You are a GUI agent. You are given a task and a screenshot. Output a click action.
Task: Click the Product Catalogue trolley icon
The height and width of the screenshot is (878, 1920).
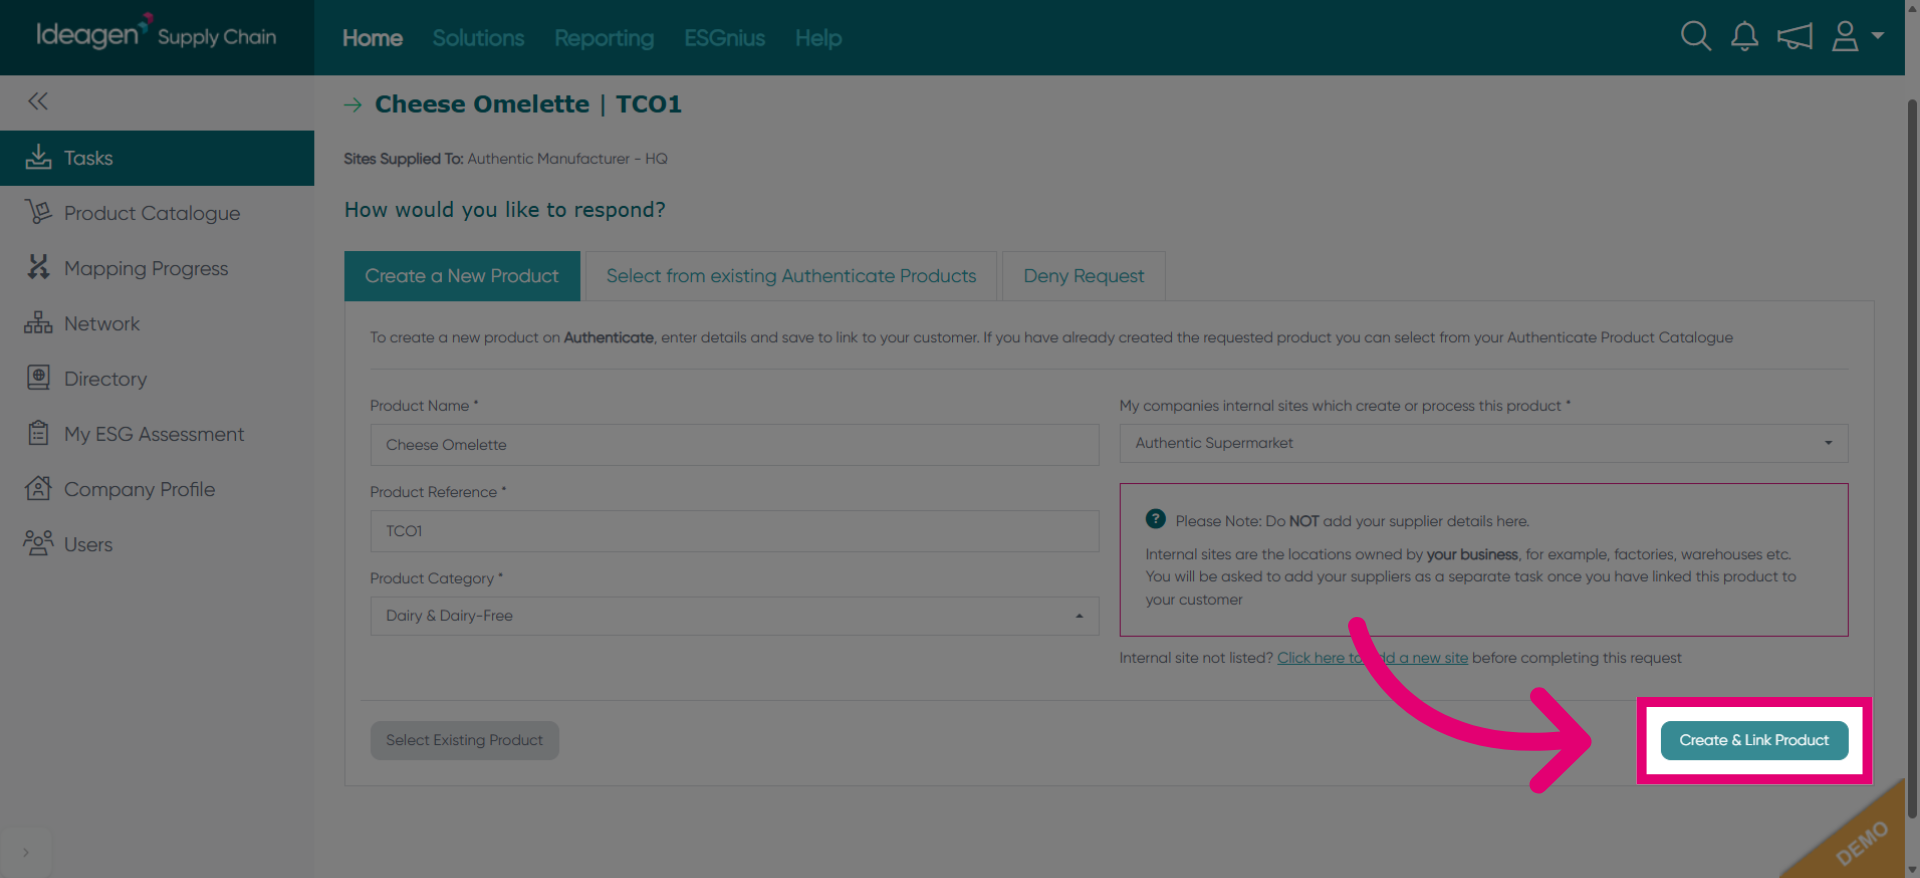(x=38, y=212)
